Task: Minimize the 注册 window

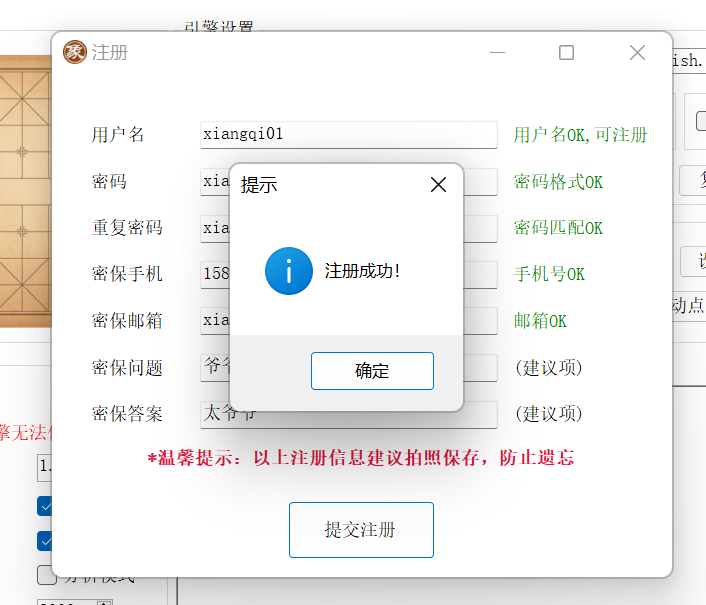Action: (496, 53)
